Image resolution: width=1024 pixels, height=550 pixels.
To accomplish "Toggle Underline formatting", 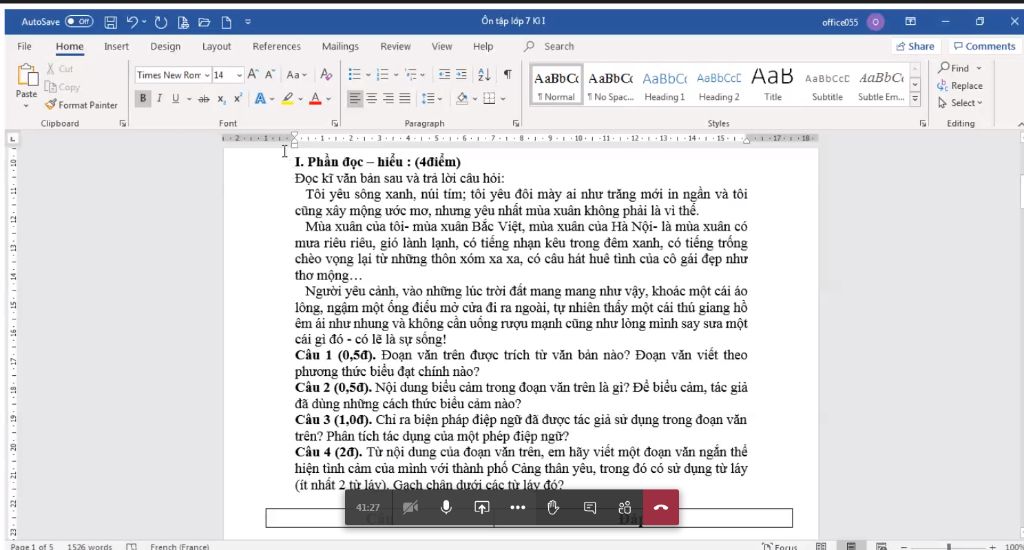I will pos(175,99).
